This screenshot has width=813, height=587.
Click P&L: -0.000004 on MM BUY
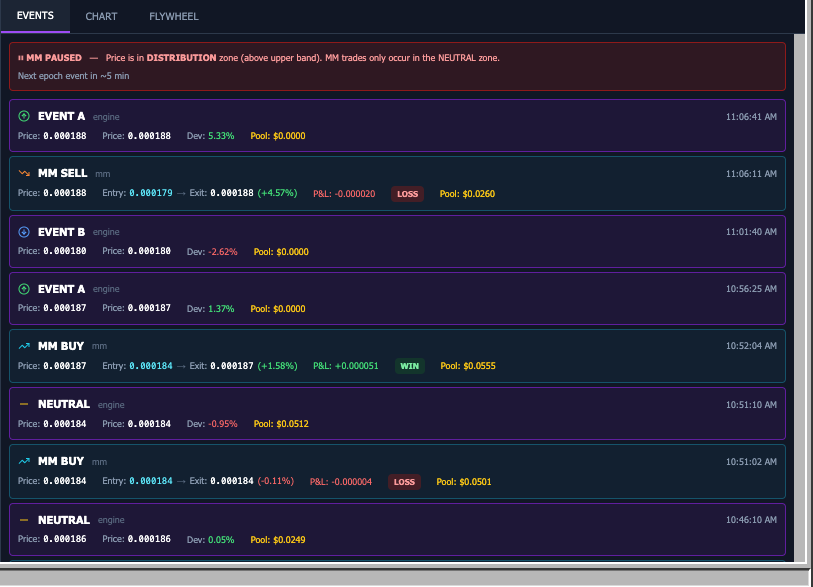(x=341, y=482)
